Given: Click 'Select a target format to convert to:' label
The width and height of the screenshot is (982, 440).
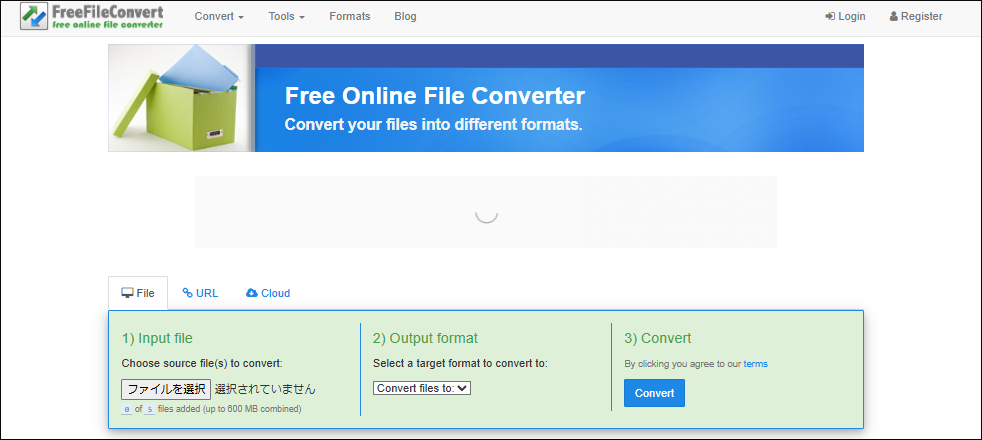Looking at the screenshot, I should click(460, 363).
